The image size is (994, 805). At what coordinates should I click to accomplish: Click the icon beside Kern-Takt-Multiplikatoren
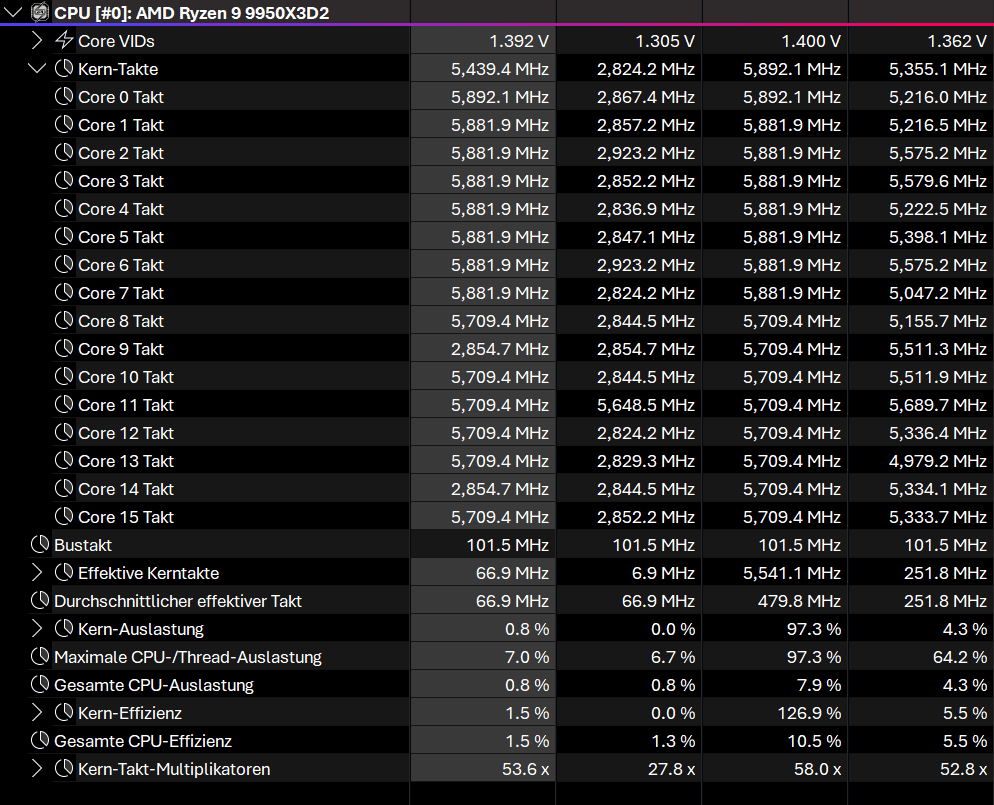[64, 768]
